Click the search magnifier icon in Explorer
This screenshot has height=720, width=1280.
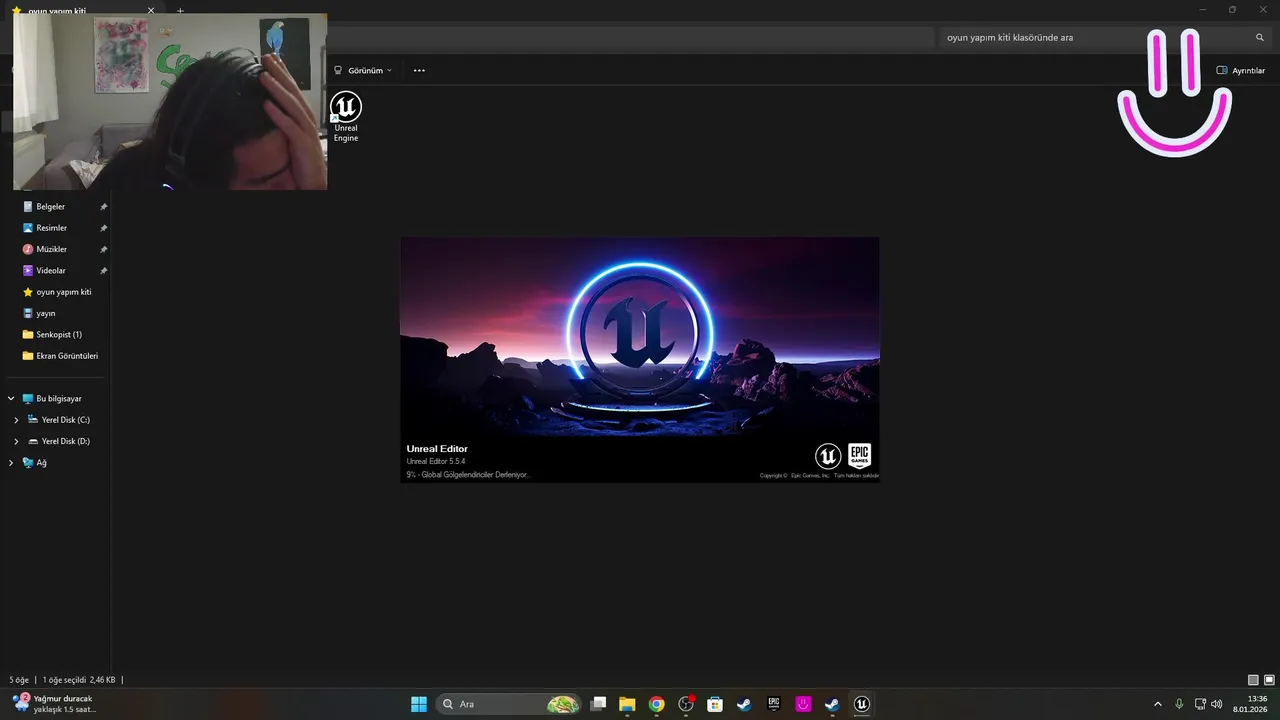point(1260,37)
